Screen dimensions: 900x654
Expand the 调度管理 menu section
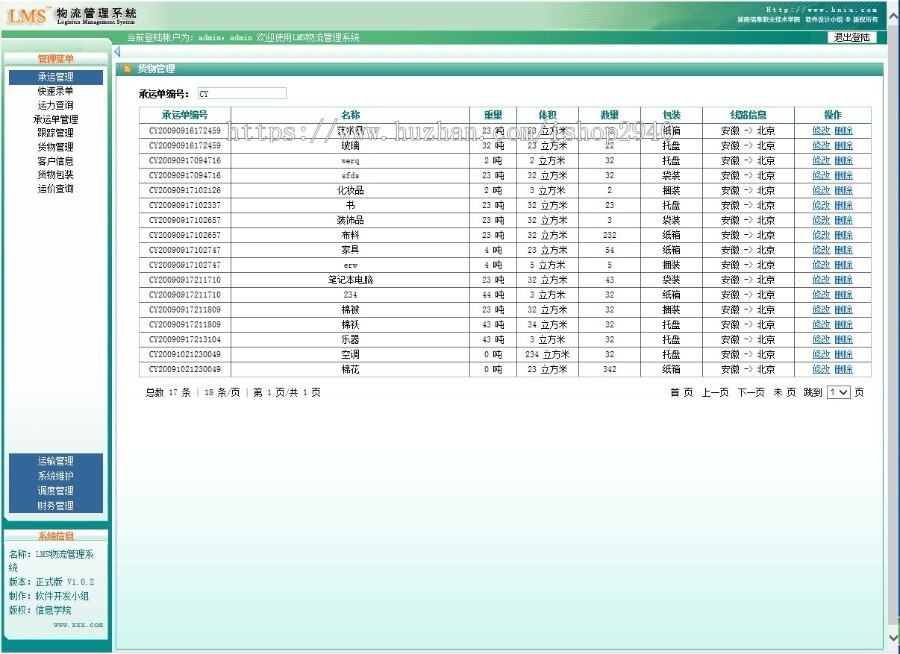[x=56, y=491]
